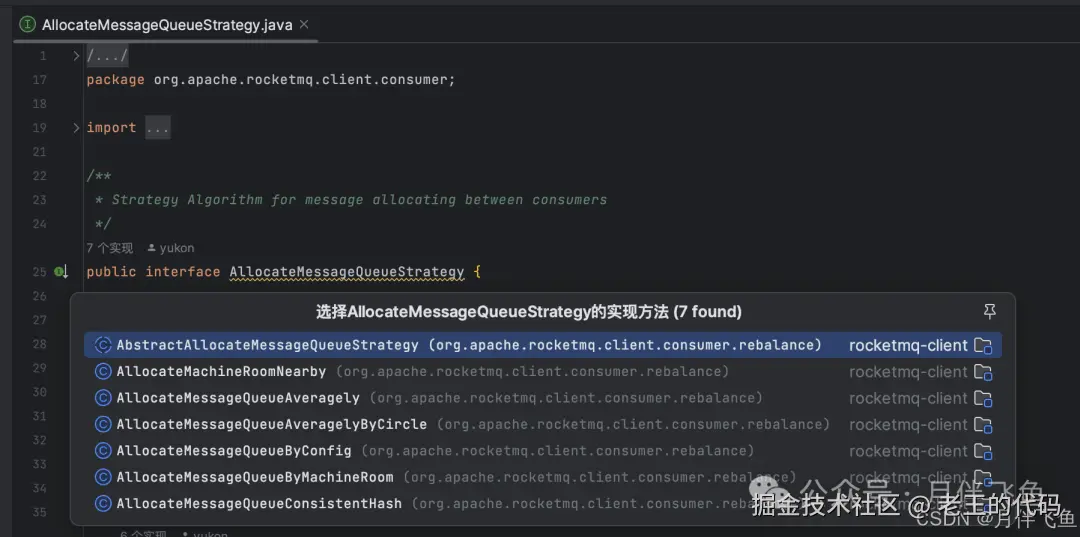Expand the folded license comment on line 1

pos(76,56)
